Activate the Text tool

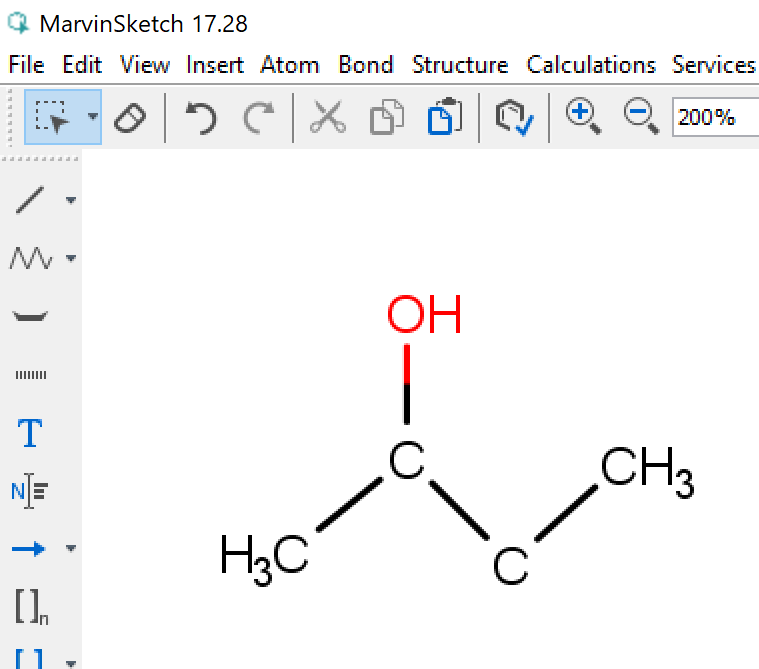(x=31, y=434)
